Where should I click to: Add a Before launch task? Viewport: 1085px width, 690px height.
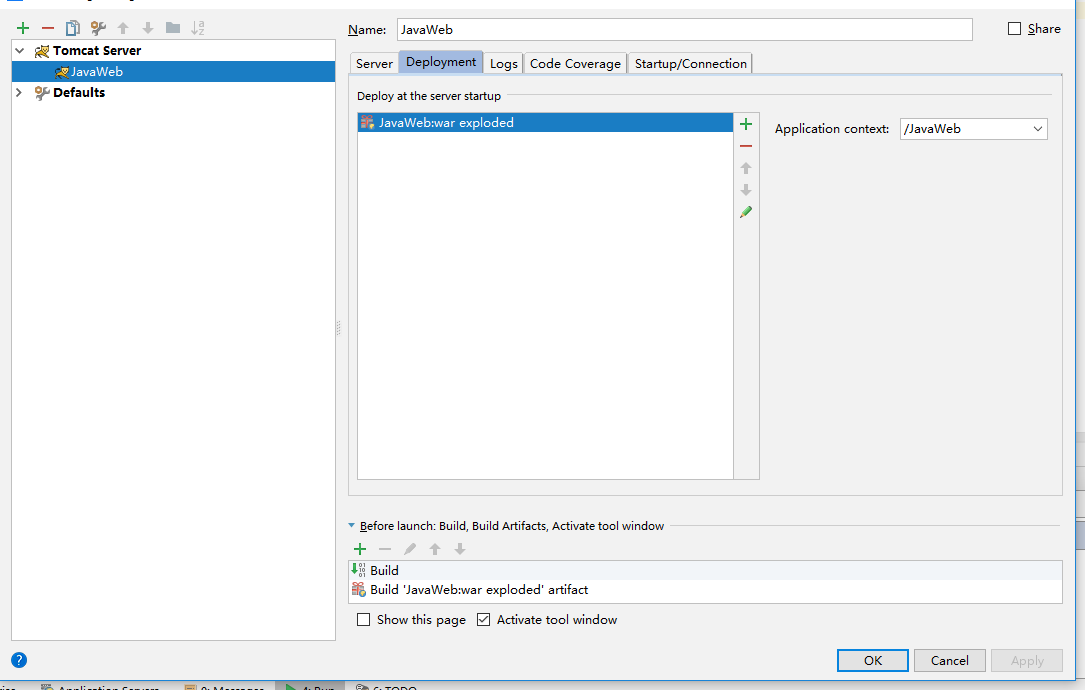click(360, 549)
